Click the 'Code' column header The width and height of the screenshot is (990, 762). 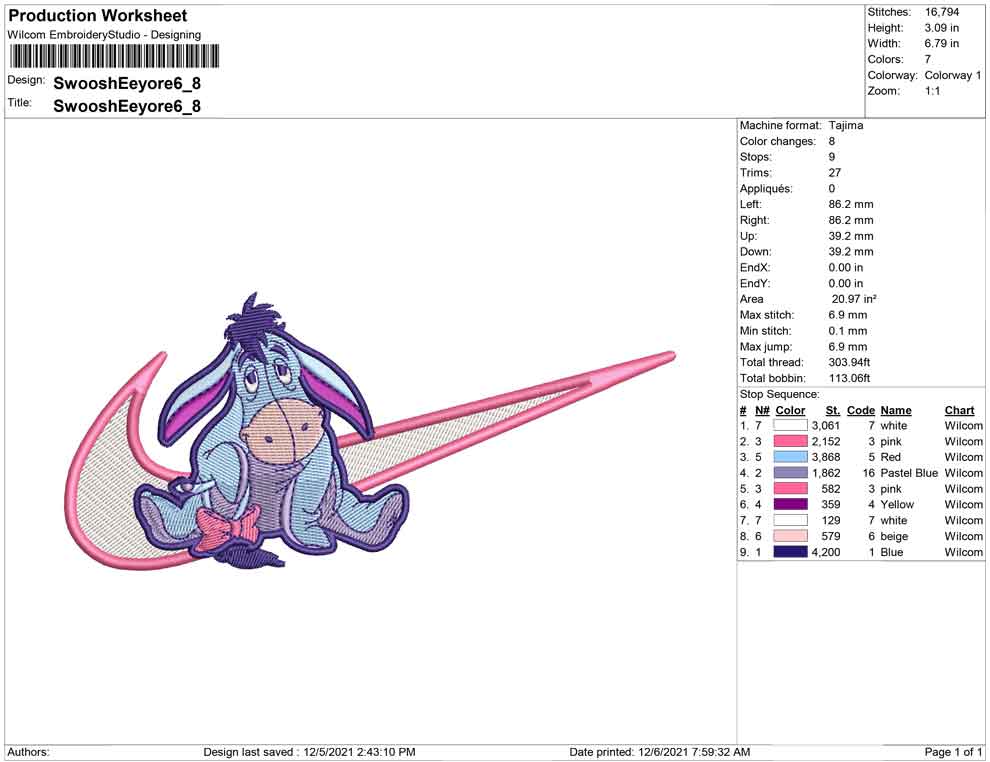pyautogui.click(x=861, y=410)
